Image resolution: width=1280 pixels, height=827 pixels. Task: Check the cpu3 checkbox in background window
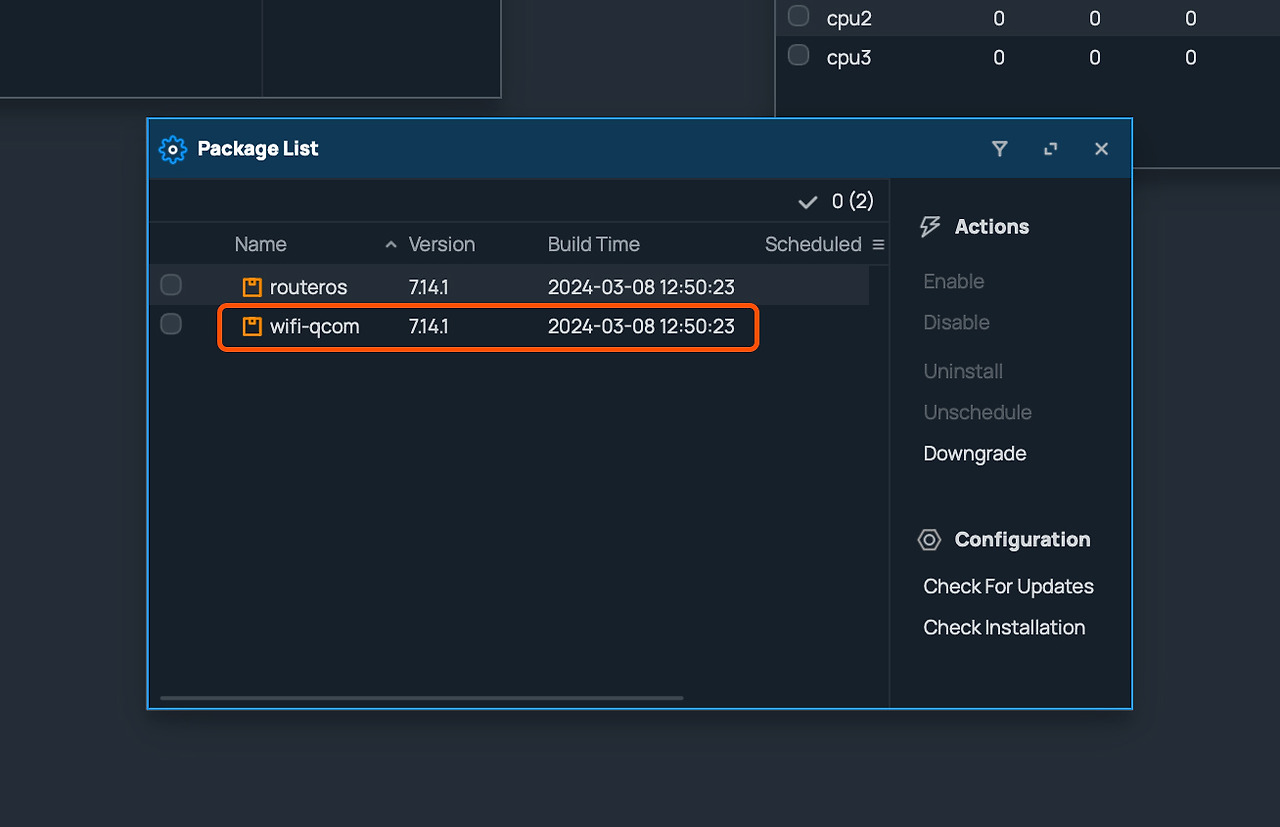click(798, 55)
